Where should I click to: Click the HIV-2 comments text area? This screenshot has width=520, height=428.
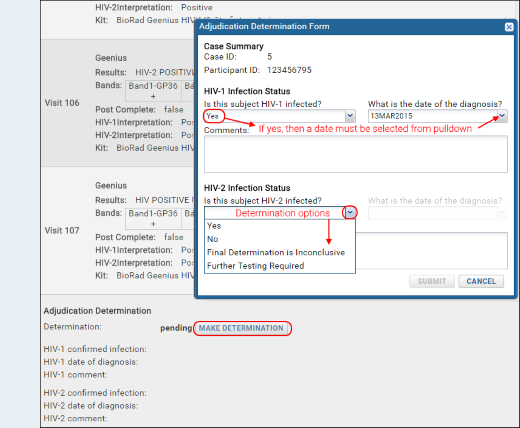(x=432, y=251)
